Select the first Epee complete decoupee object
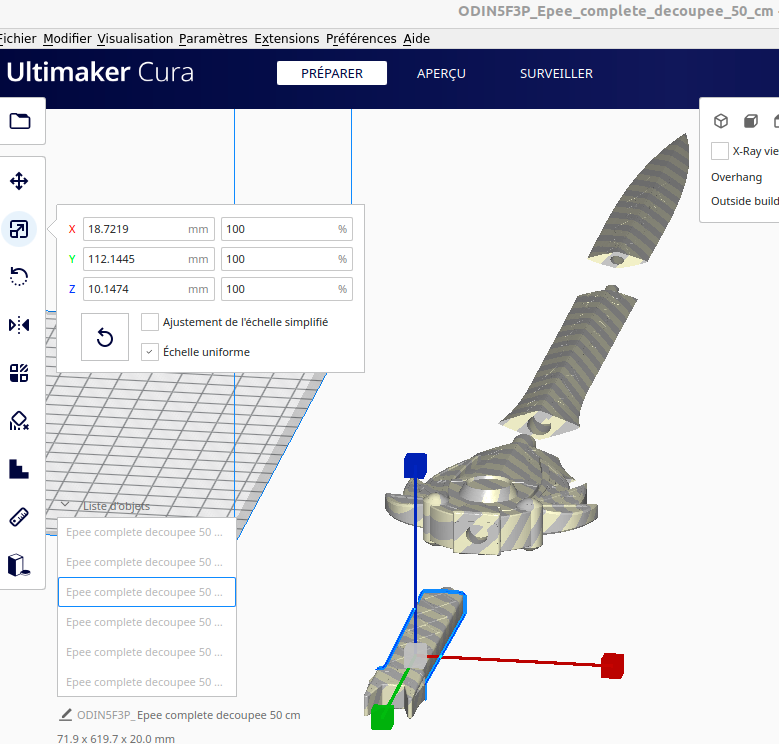Viewport: 779px width, 744px height. pyautogui.click(x=147, y=532)
